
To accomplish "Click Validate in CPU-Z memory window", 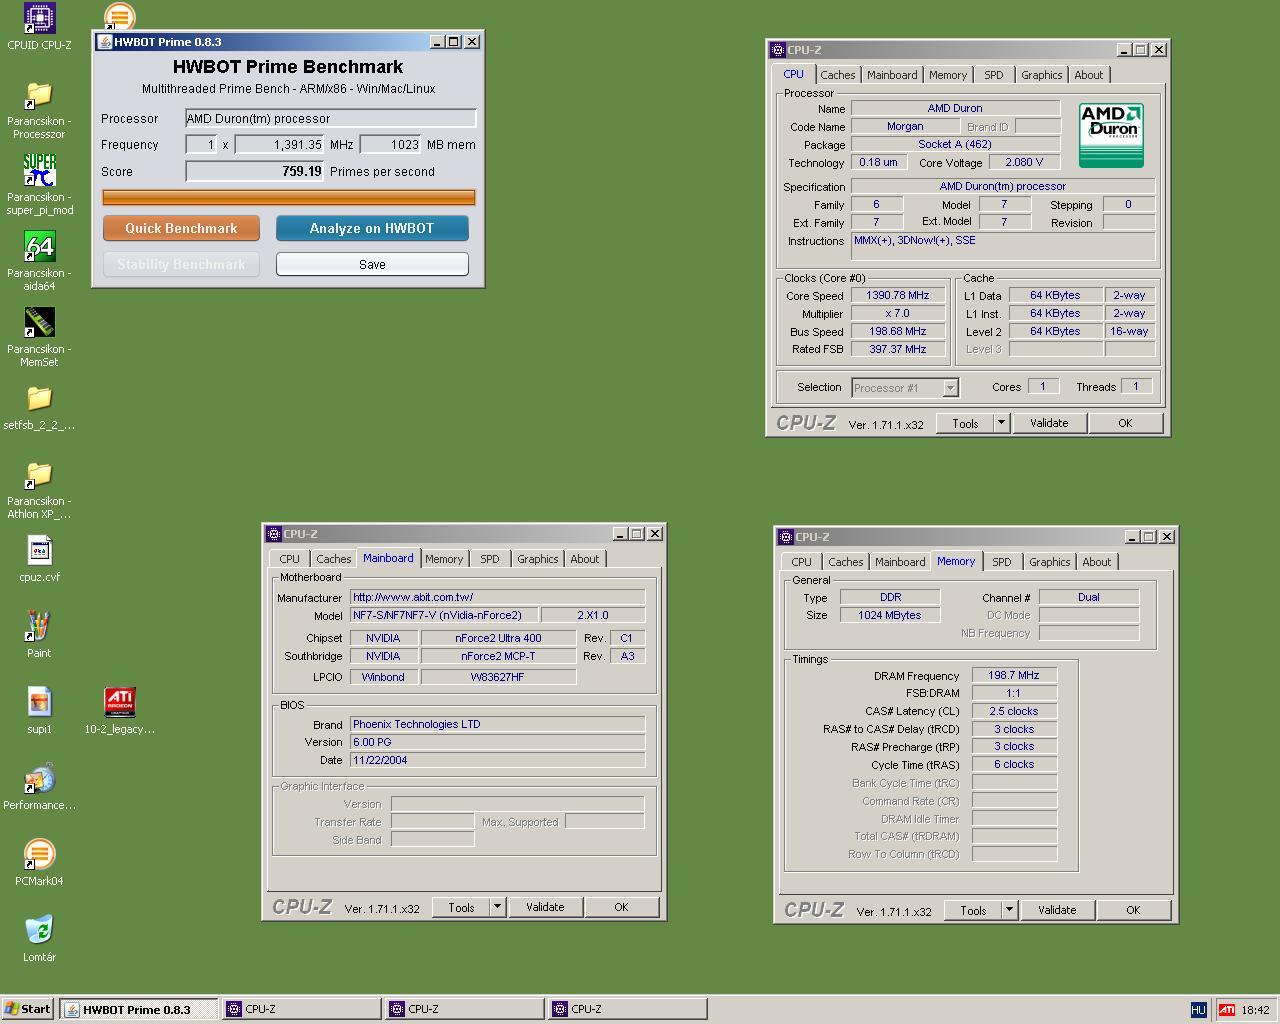I will 1057,910.
